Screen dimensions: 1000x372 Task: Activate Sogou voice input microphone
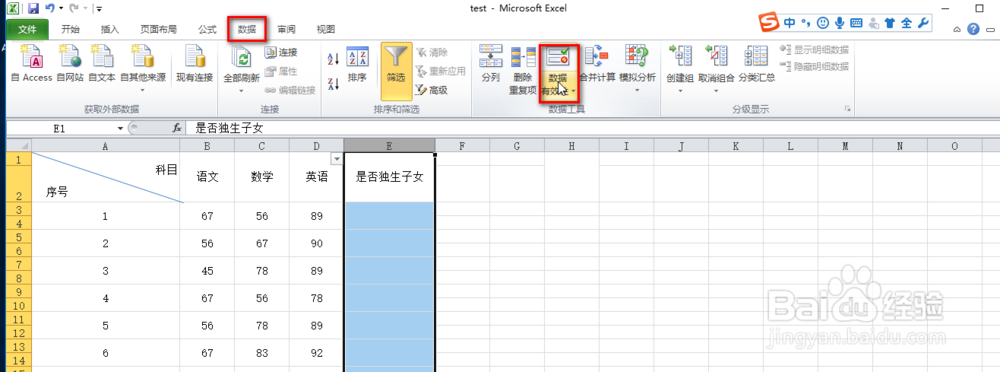coord(840,23)
